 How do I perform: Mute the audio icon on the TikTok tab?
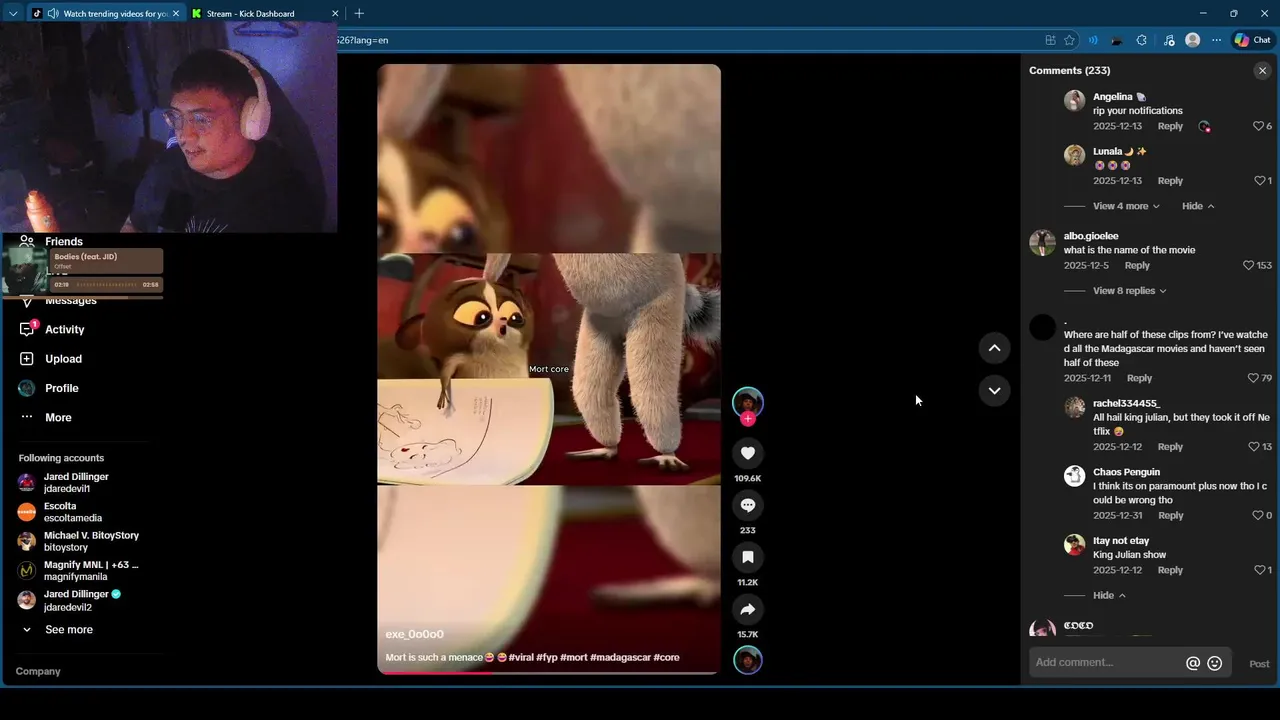[x=52, y=14]
